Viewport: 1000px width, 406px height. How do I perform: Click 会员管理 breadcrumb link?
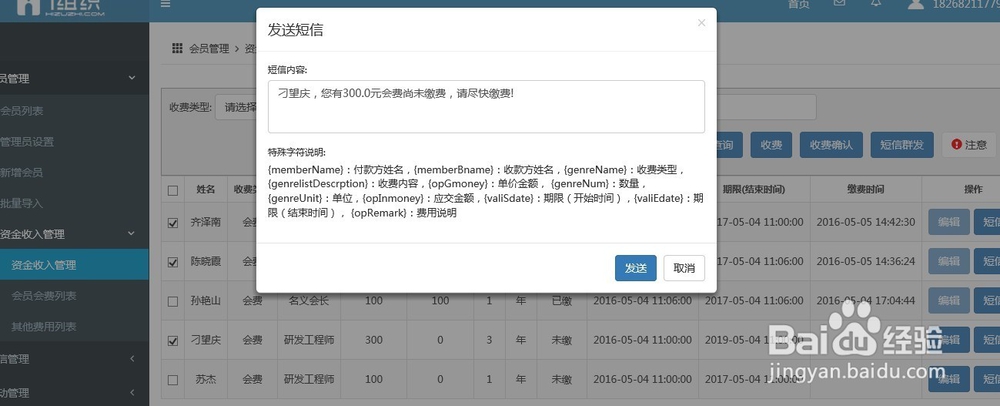pos(209,48)
